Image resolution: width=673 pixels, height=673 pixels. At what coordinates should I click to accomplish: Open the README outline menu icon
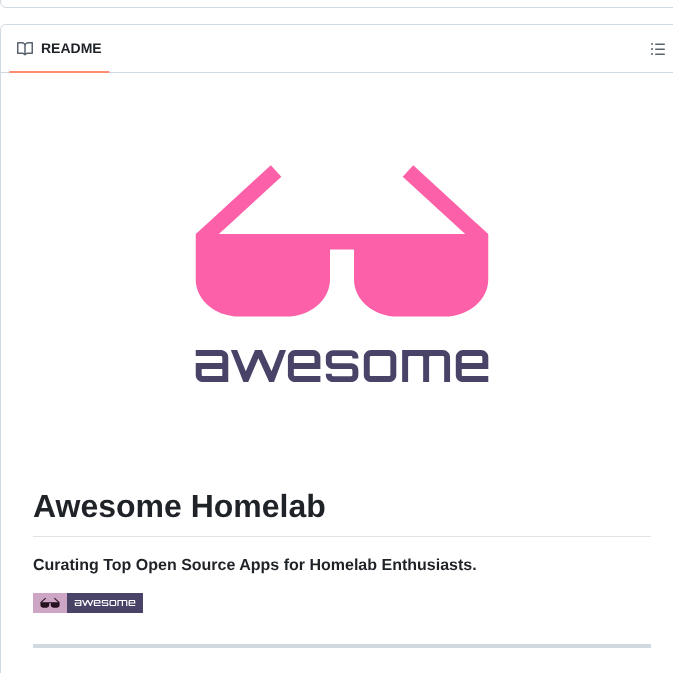point(657,49)
